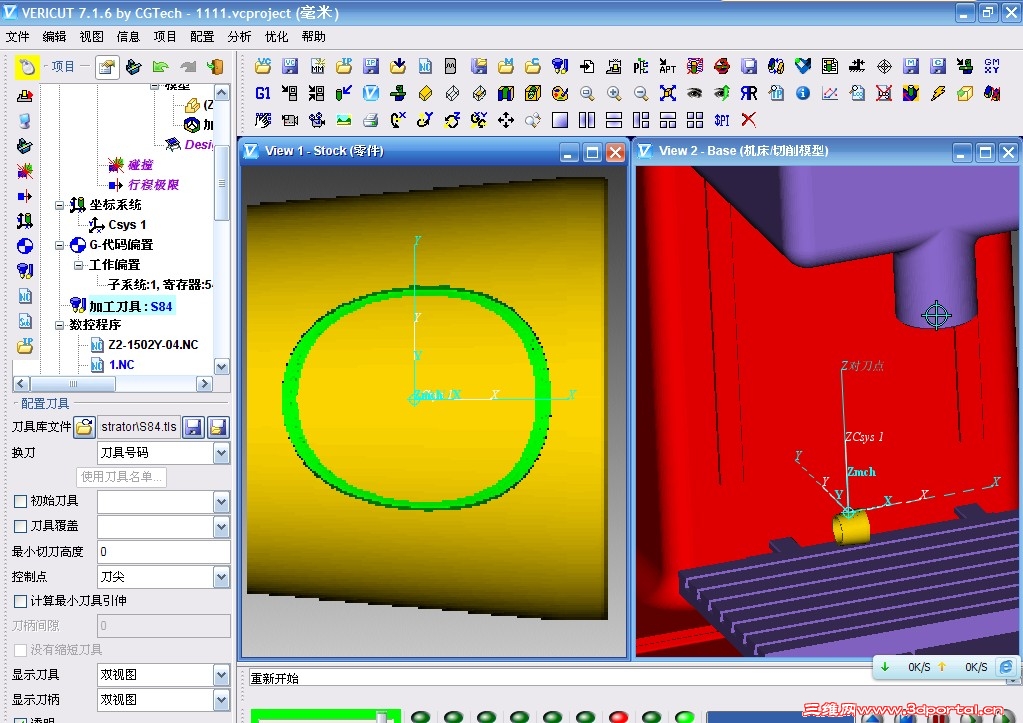The image size is (1023, 723).
Task: Check the 没有缩短刀具 checkbox
Action: coord(20,650)
